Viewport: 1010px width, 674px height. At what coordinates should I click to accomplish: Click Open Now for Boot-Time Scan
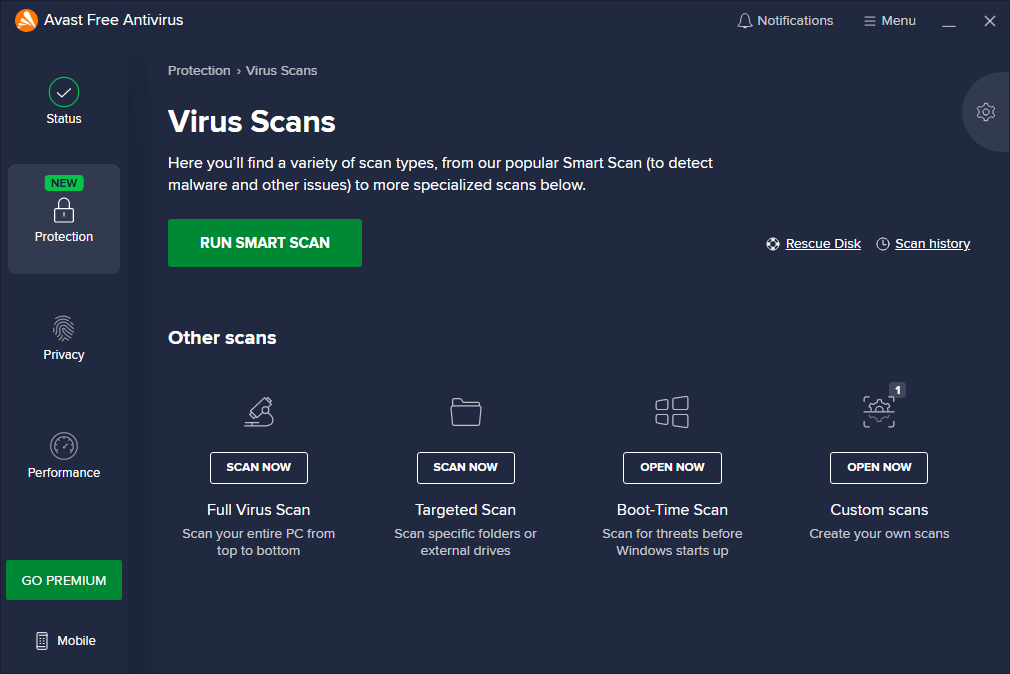(672, 467)
